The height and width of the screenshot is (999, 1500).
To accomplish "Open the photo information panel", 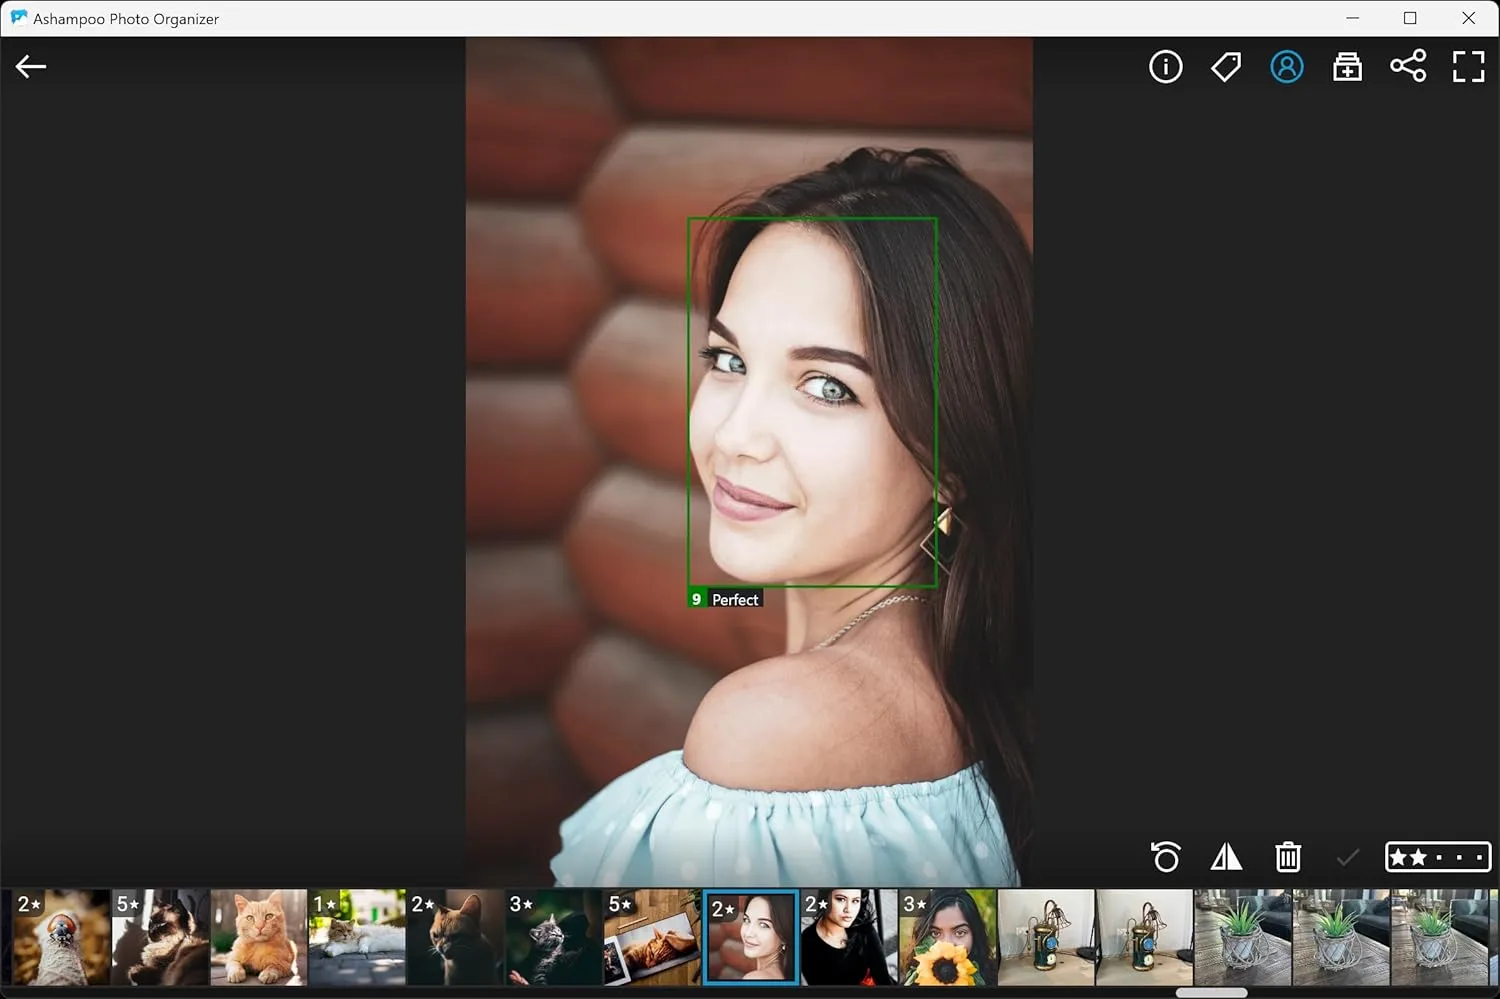I will click(x=1165, y=66).
